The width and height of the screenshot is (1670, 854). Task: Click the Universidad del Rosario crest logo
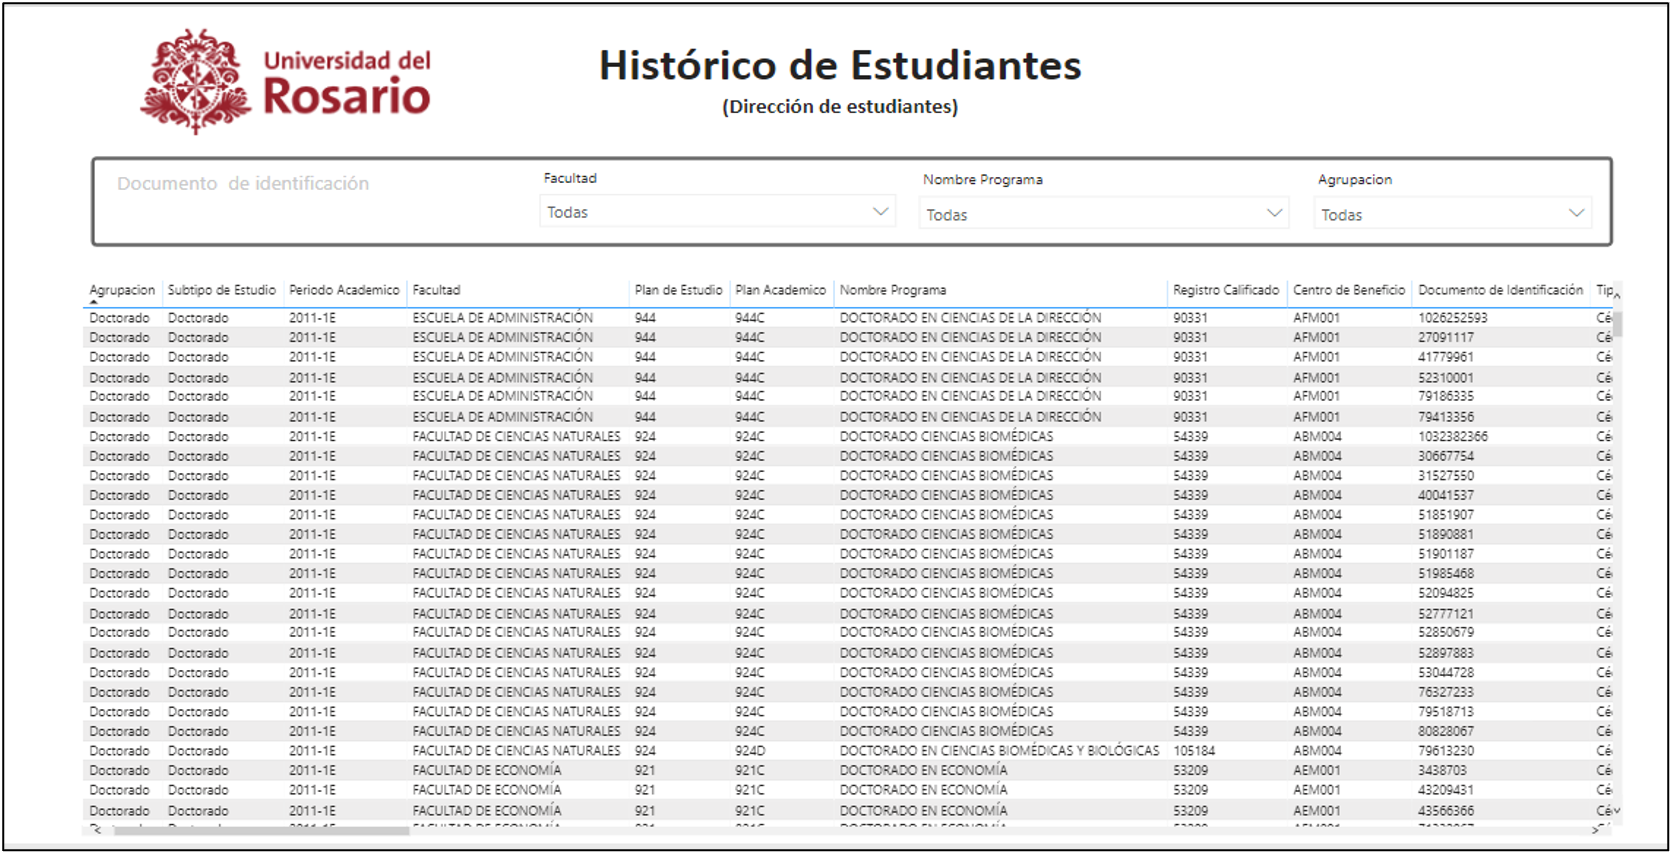pyautogui.click(x=195, y=81)
